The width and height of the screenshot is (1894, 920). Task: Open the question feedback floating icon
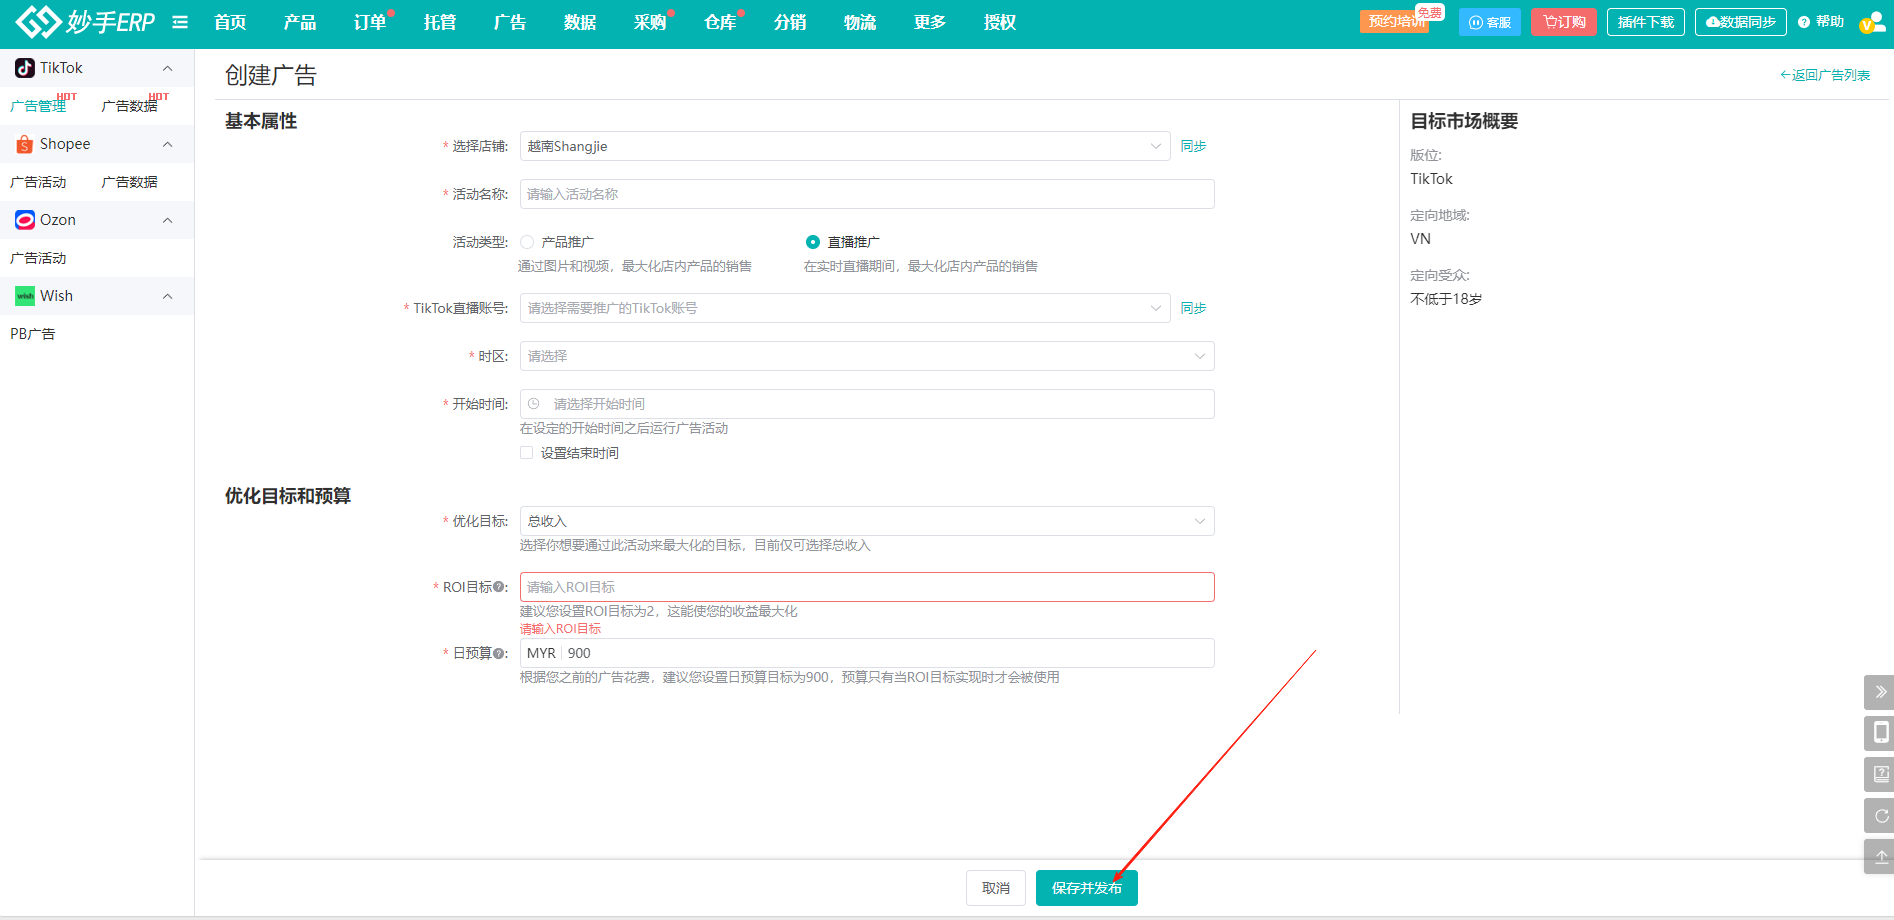[x=1879, y=774]
